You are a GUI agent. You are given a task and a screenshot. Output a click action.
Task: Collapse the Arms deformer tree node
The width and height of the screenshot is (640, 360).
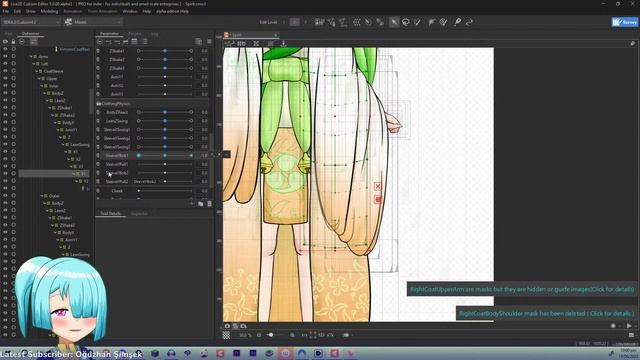[x=31, y=57]
